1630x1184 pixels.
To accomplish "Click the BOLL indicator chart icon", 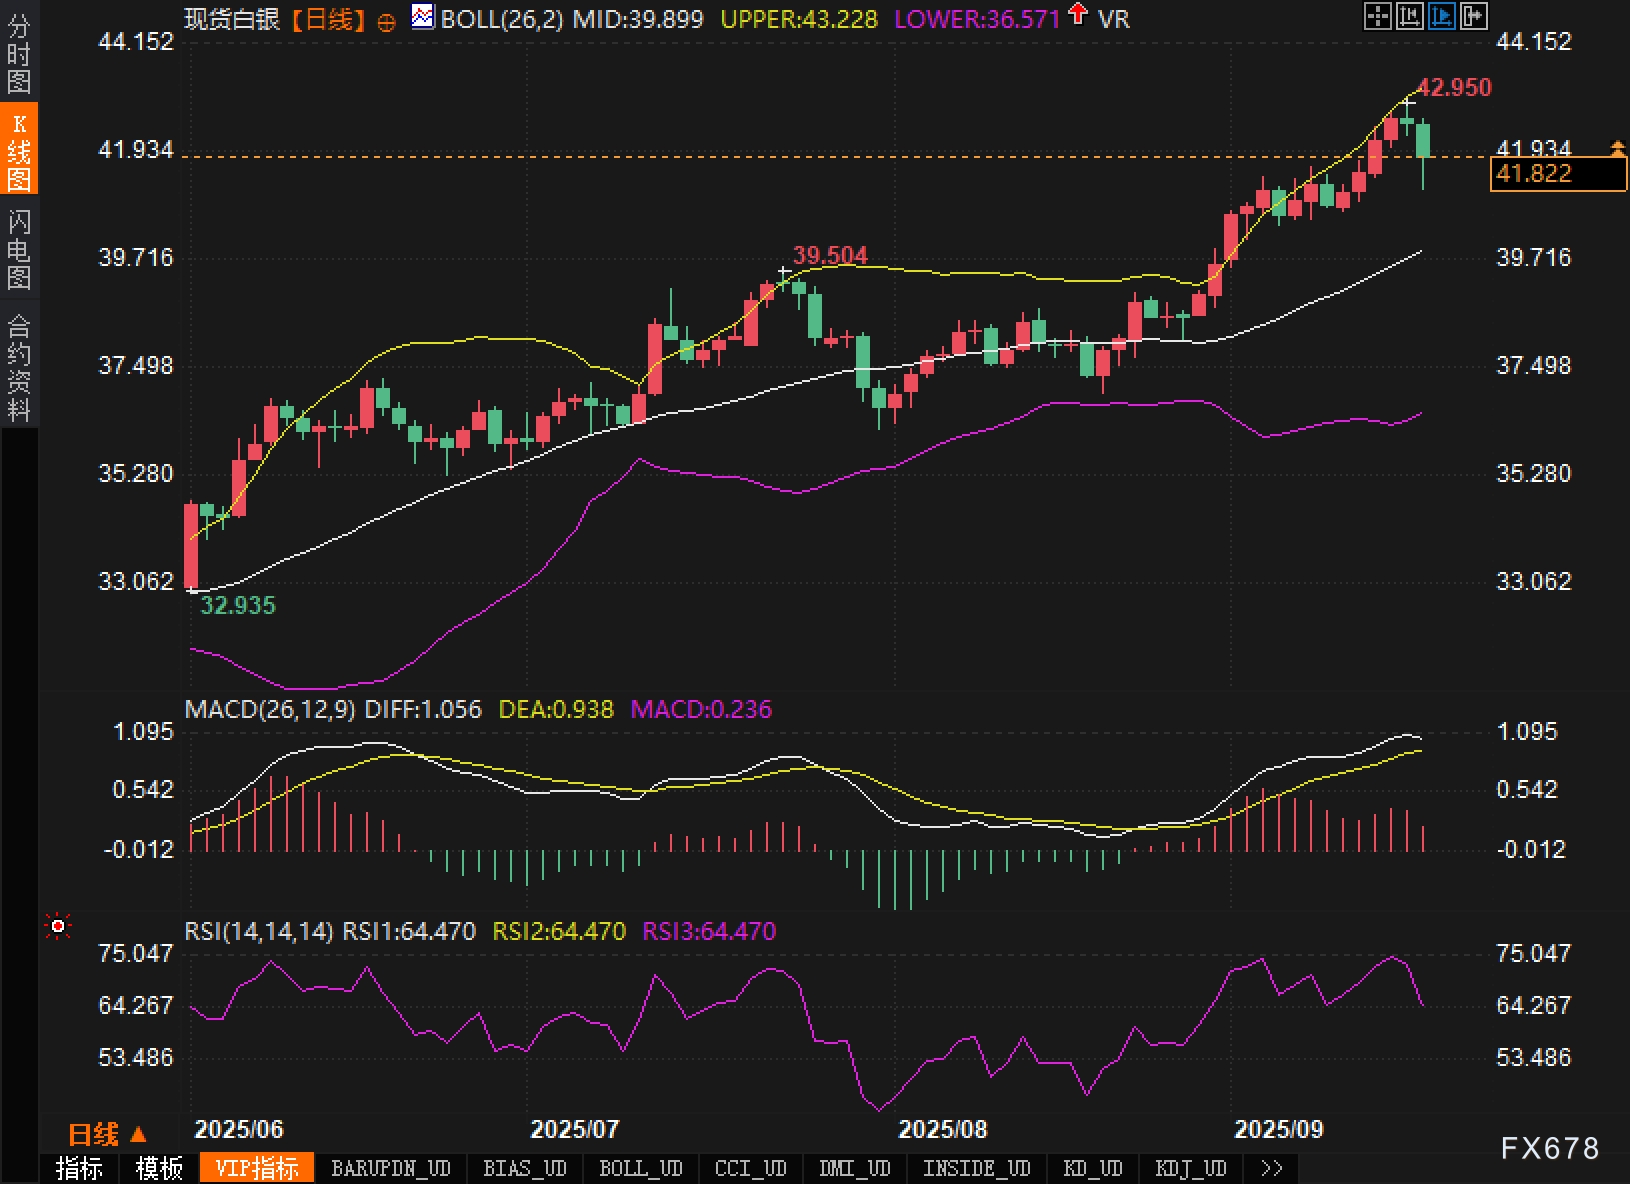I will [423, 17].
